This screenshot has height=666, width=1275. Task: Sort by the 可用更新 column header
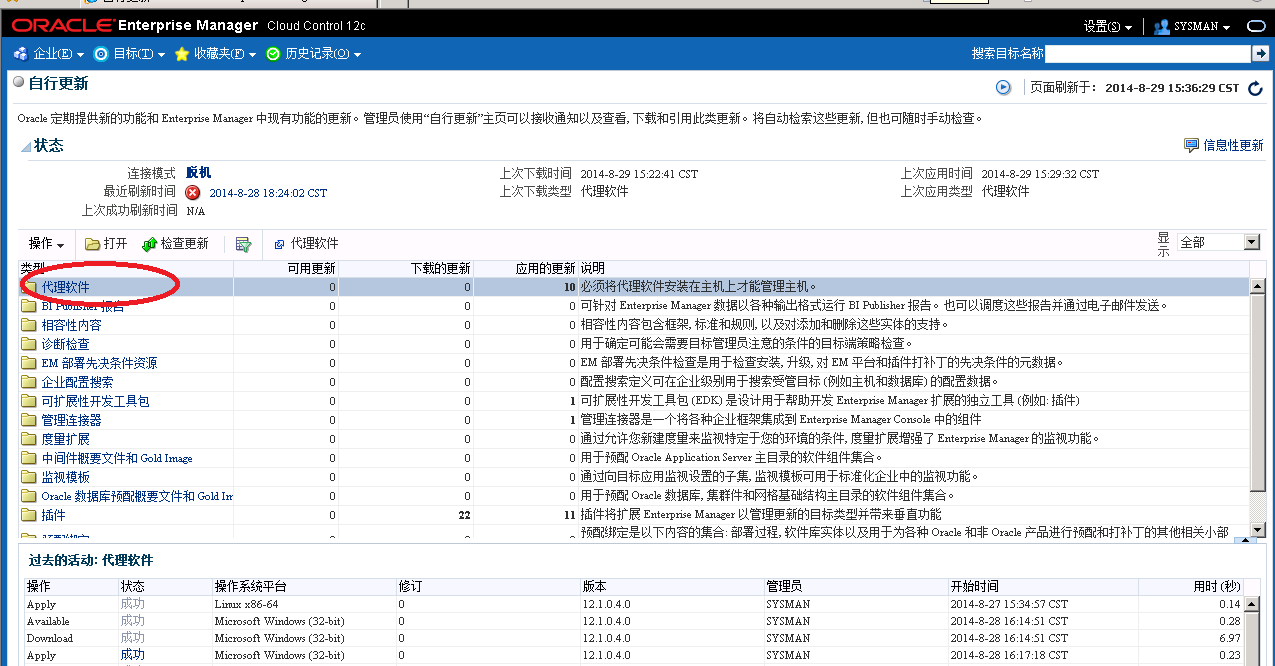point(286,268)
